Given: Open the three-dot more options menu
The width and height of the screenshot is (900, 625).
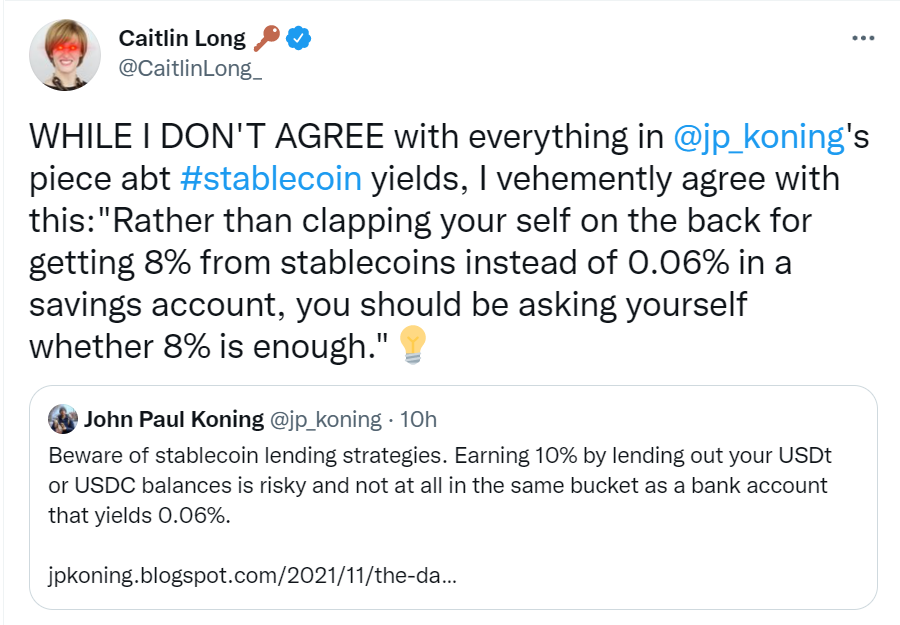Looking at the screenshot, I should tap(862, 38).
